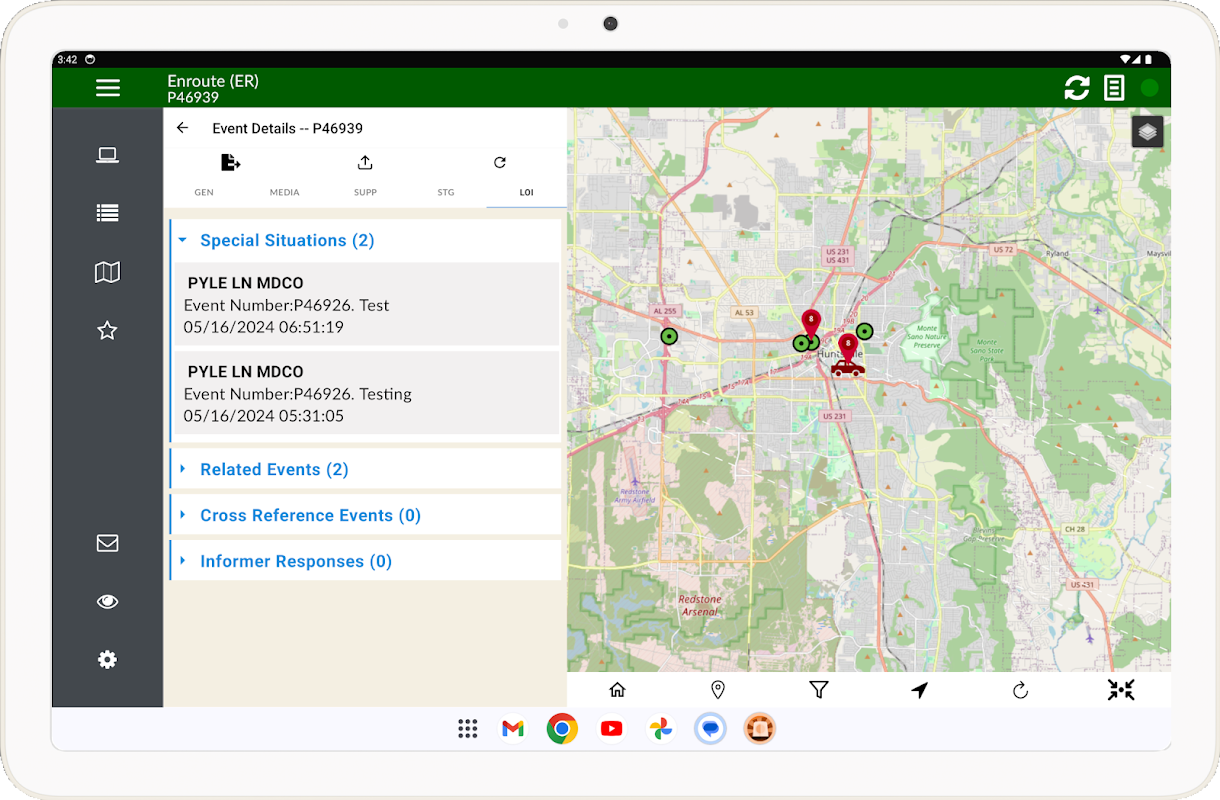Expand the Related Events section
Screen dimensions: 1220x800
pyautogui.click(x=273, y=470)
